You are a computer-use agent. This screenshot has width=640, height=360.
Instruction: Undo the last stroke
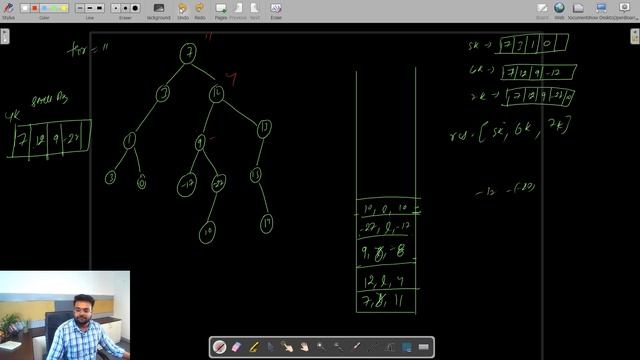pos(183,11)
